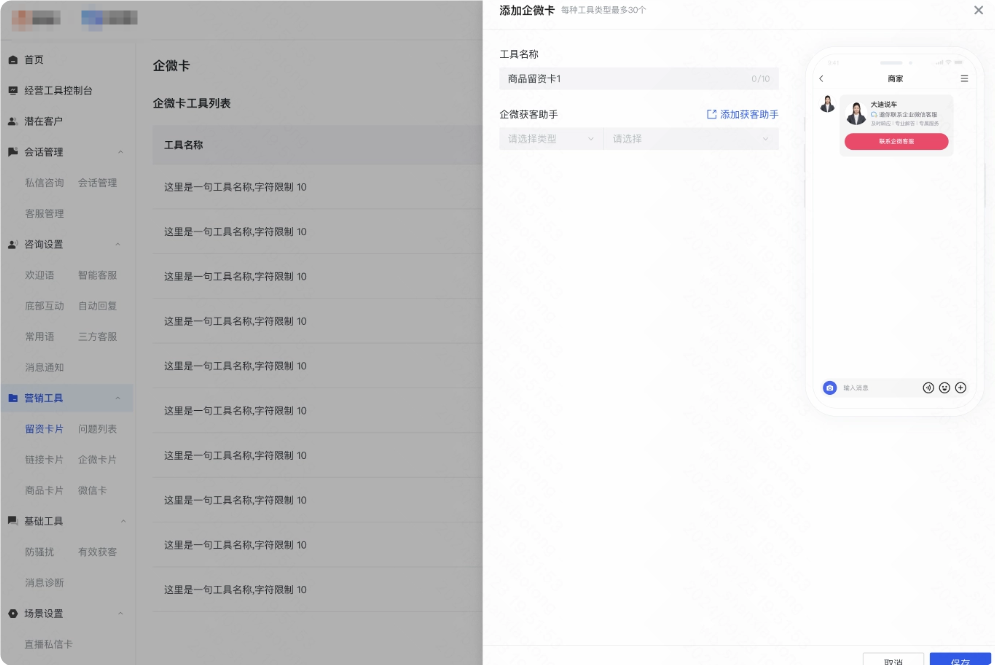Open 企微卡片 in the sidebar

pyautogui.click(x=97, y=459)
